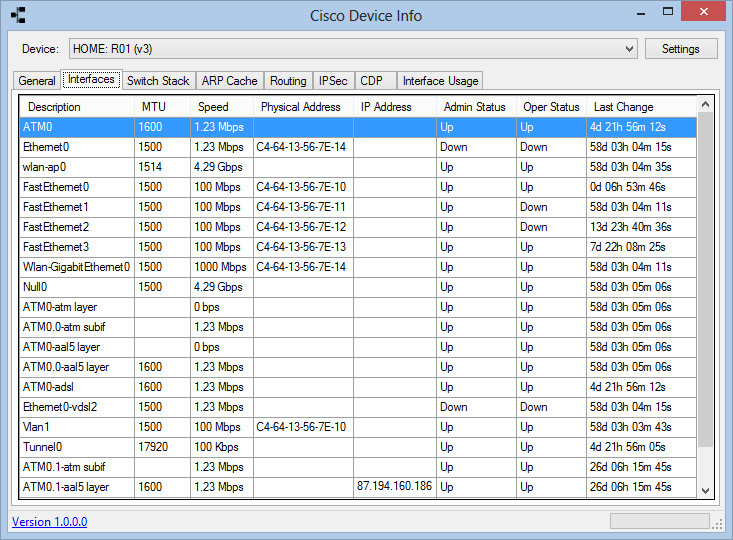Click MAC address C4-64-13-56-7E-13
The image size is (733, 540).
301,247
